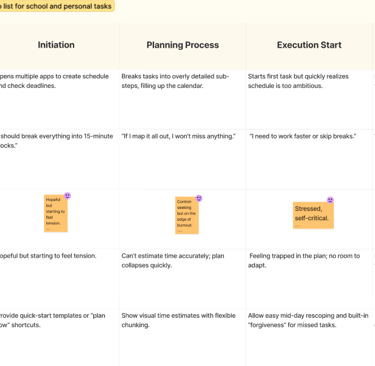Click the sad emoji on the Stressed sticky note
Screen dimensions: 375x366
[330, 200]
